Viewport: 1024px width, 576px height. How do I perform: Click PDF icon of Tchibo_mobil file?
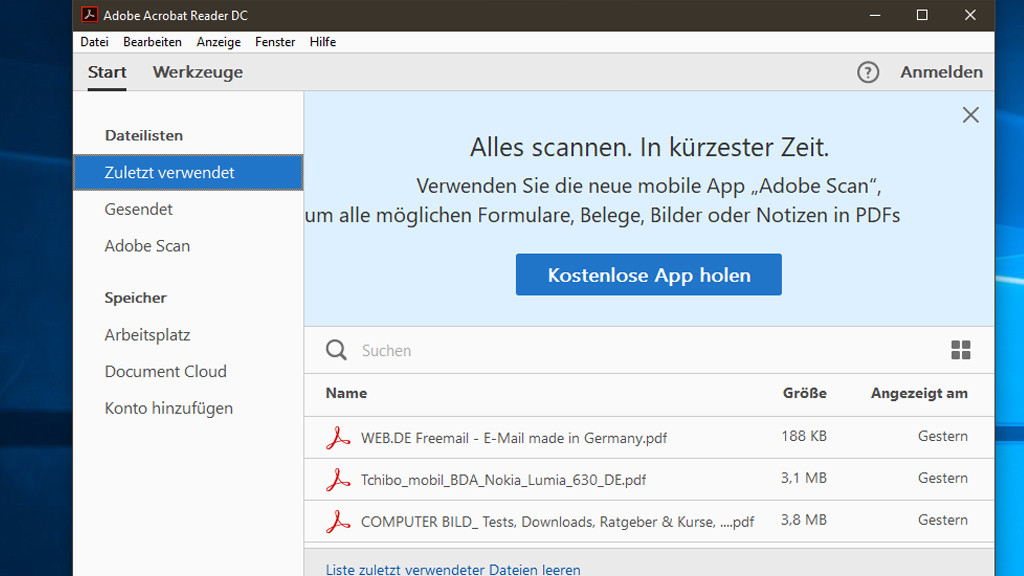[338, 479]
